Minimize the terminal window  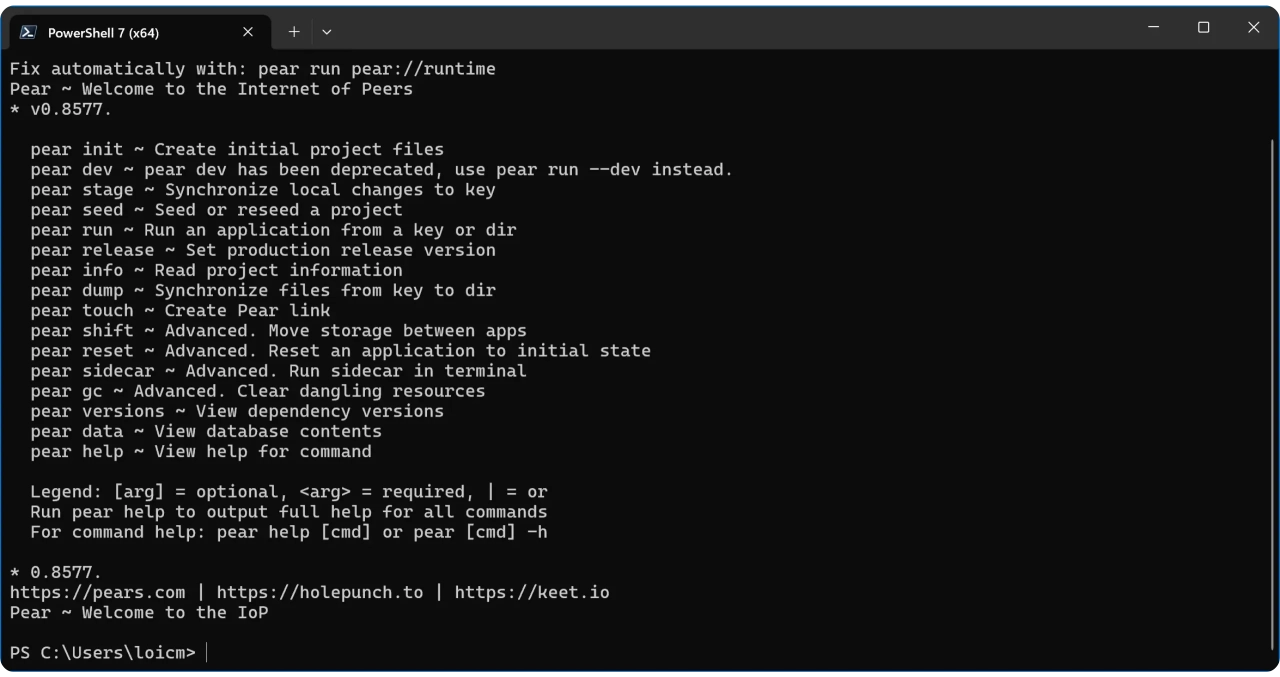[x=1155, y=28]
